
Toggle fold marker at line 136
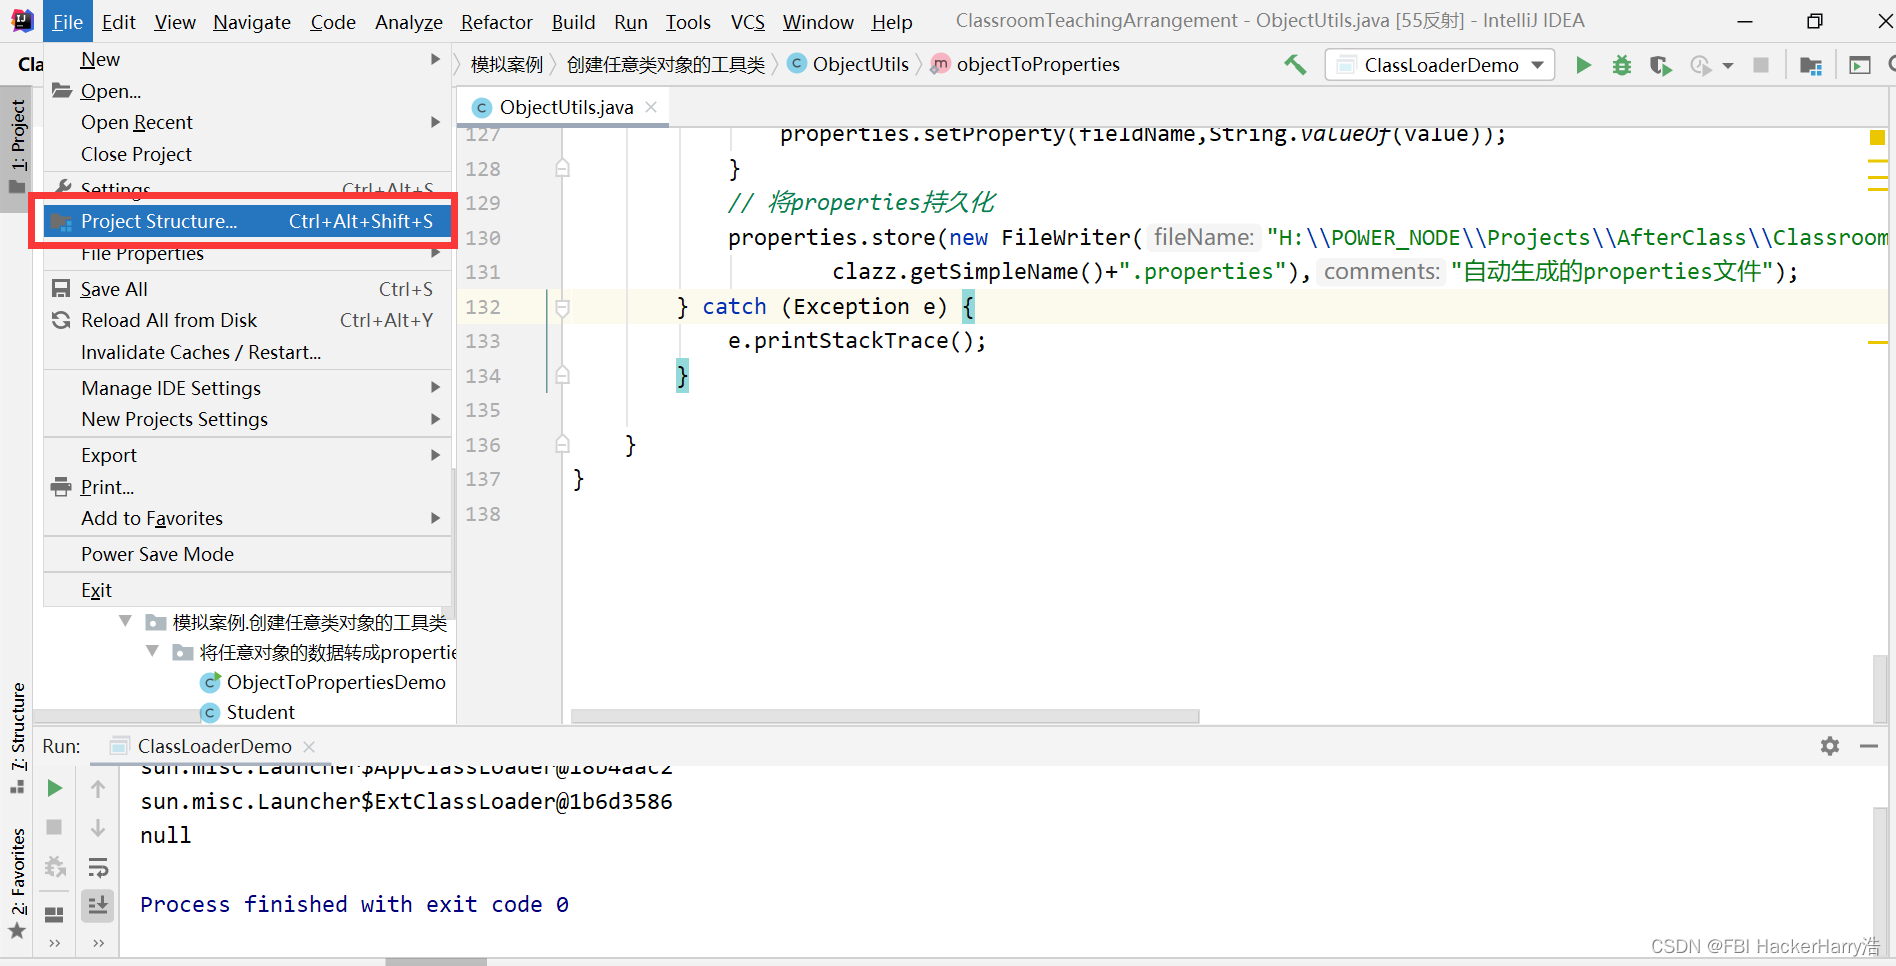coord(563,445)
